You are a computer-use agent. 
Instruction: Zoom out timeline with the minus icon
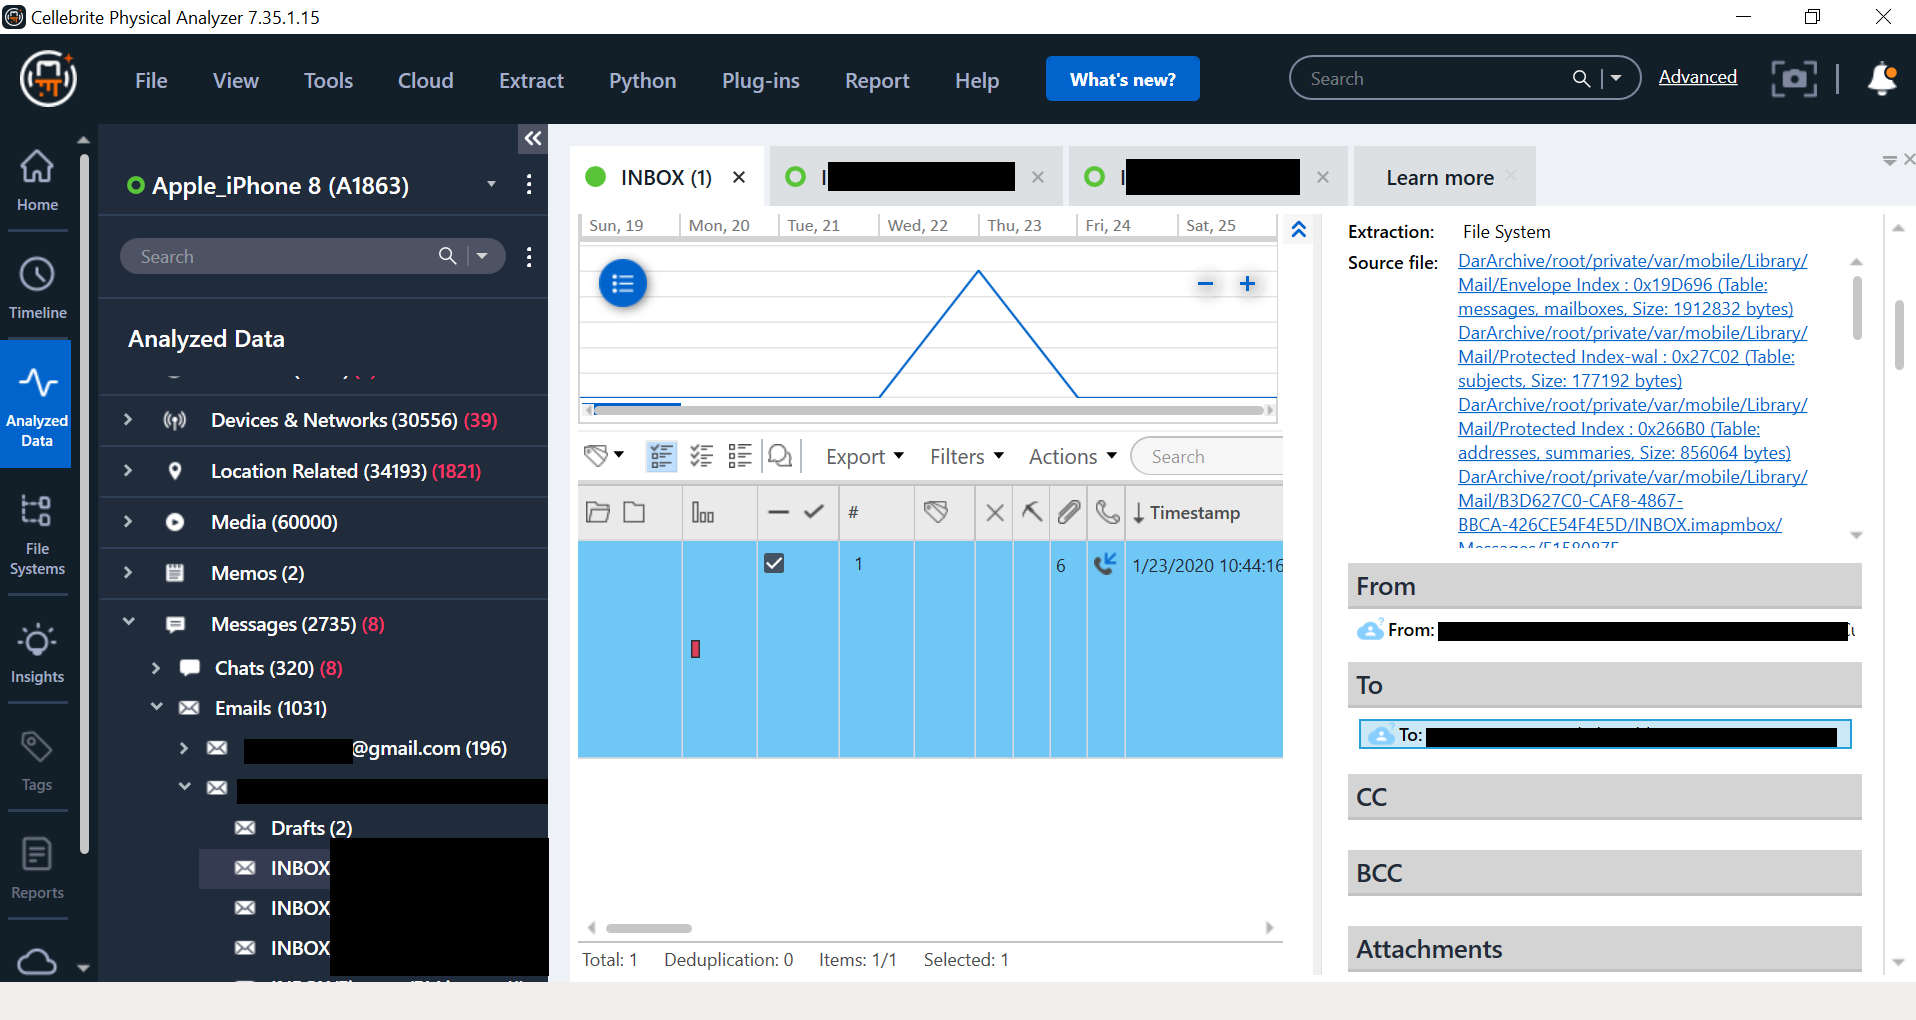1205,284
